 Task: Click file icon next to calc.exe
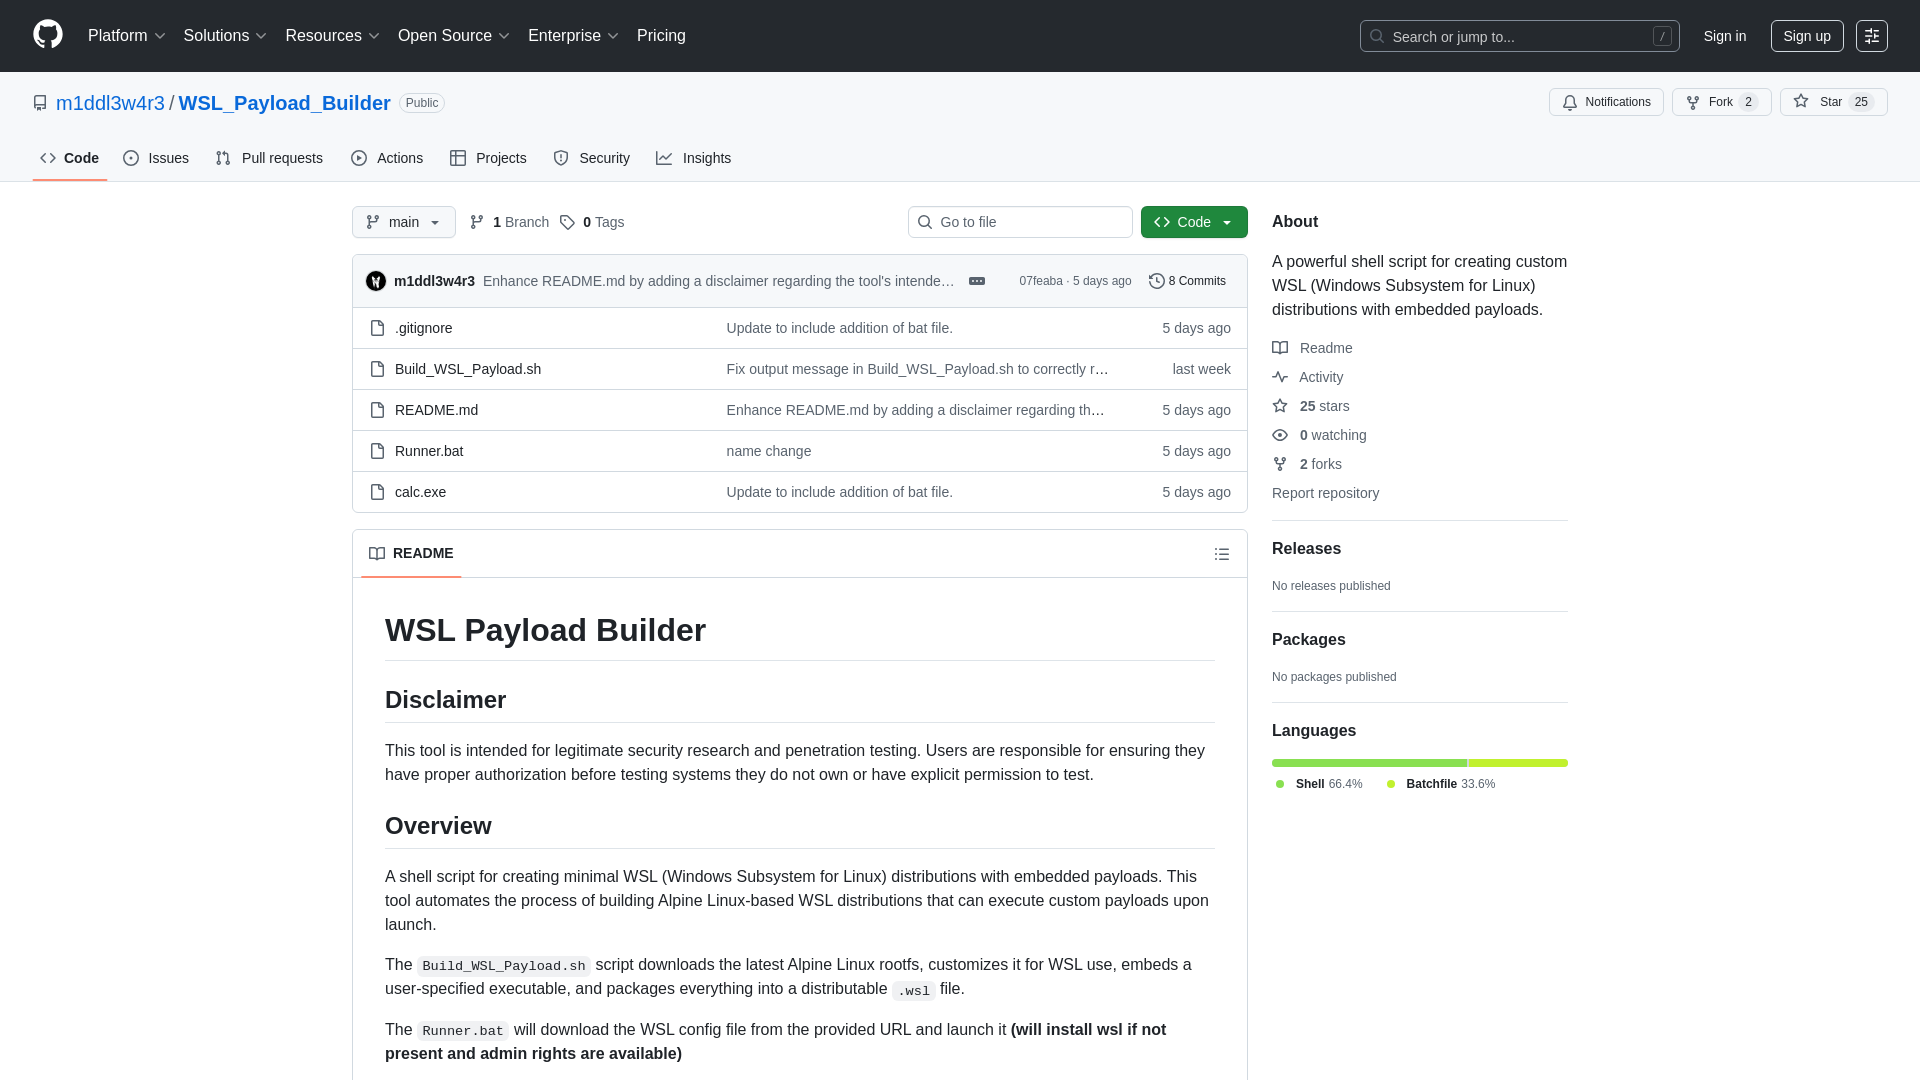tap(377, 492)
